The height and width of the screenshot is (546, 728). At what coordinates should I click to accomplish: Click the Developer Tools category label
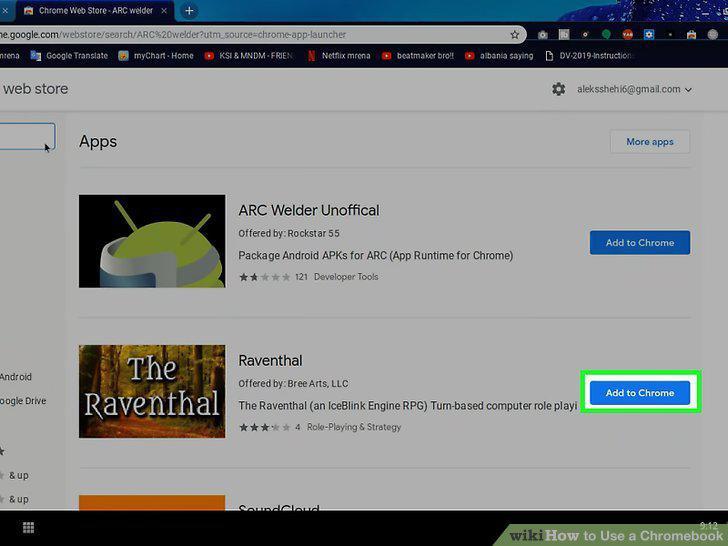tap(346, 277)
